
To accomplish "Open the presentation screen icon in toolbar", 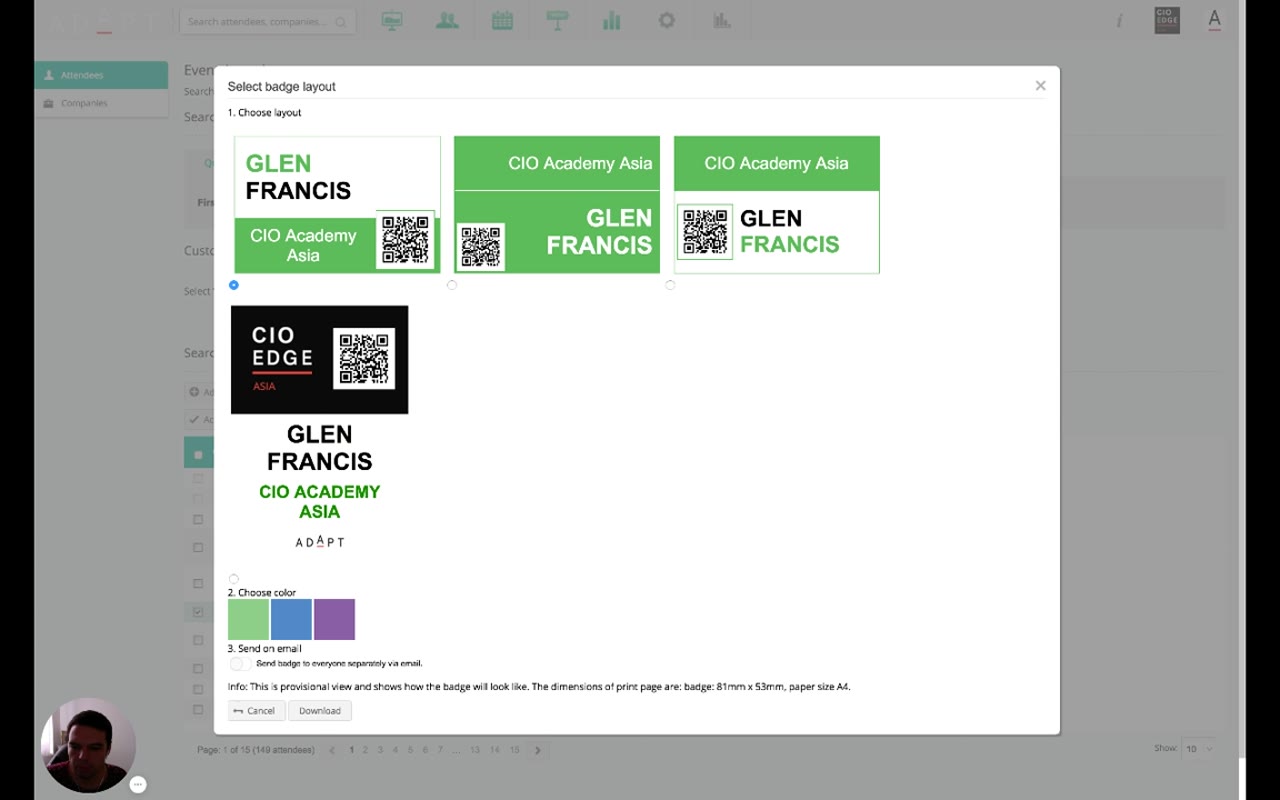I will coord(392,20).
